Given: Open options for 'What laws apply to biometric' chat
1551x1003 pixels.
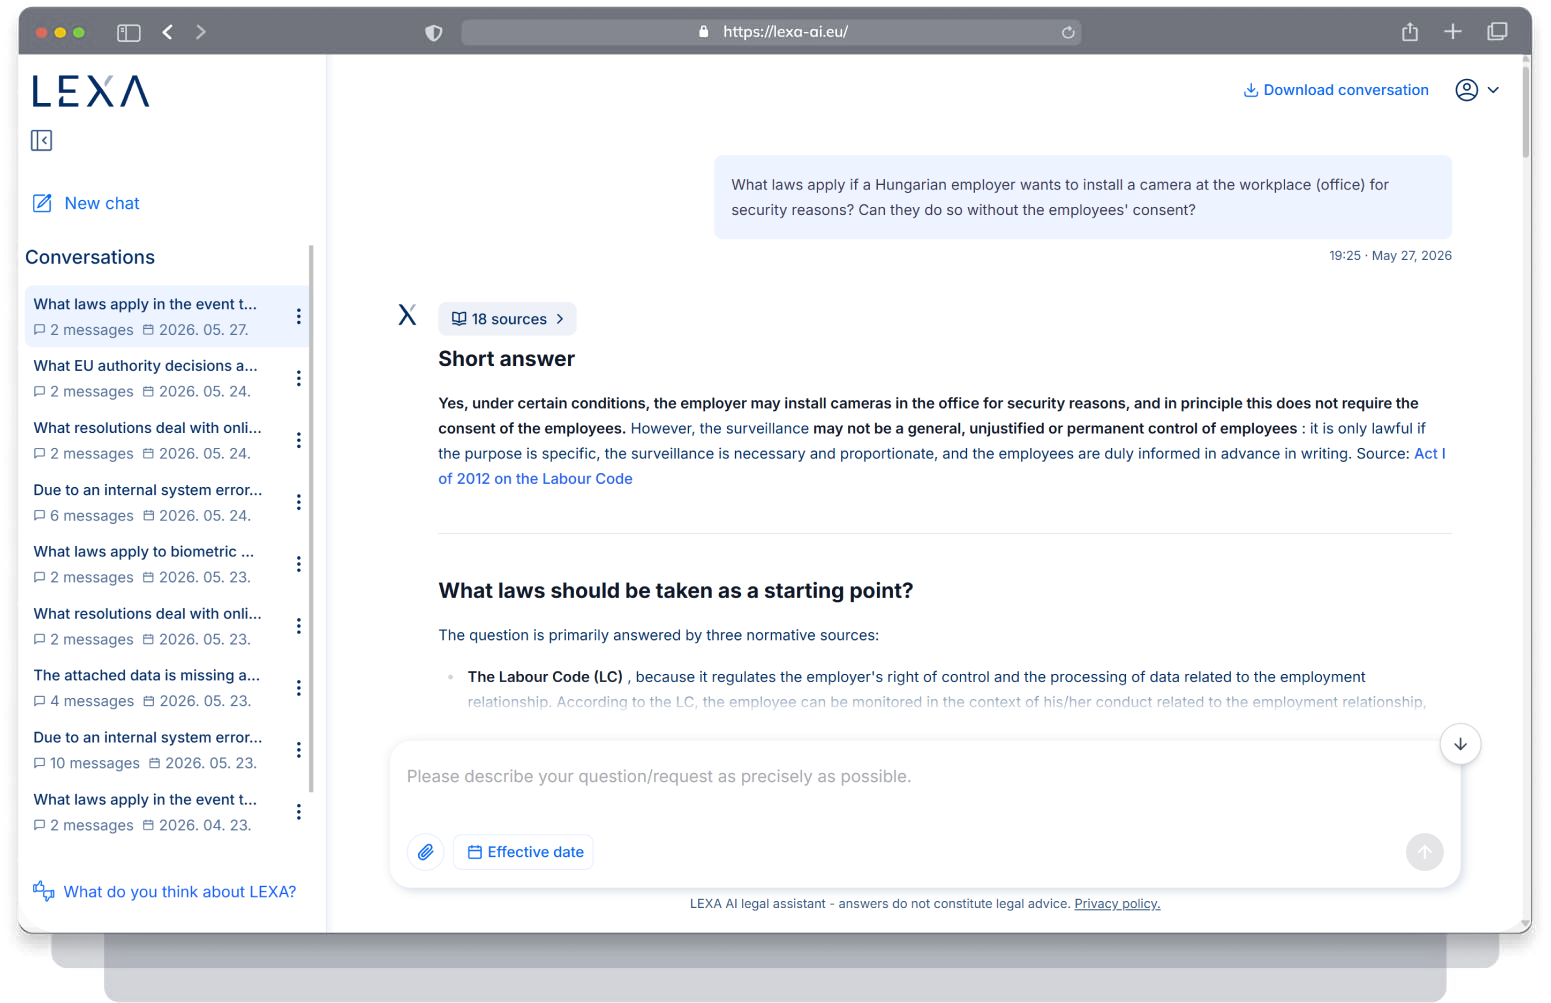Looking at the screenshot, I should click(298, 564).
